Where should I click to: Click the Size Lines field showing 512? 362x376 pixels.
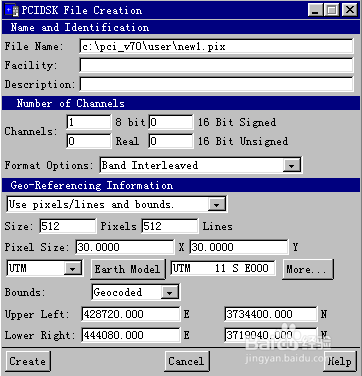(x=170, y=226)
